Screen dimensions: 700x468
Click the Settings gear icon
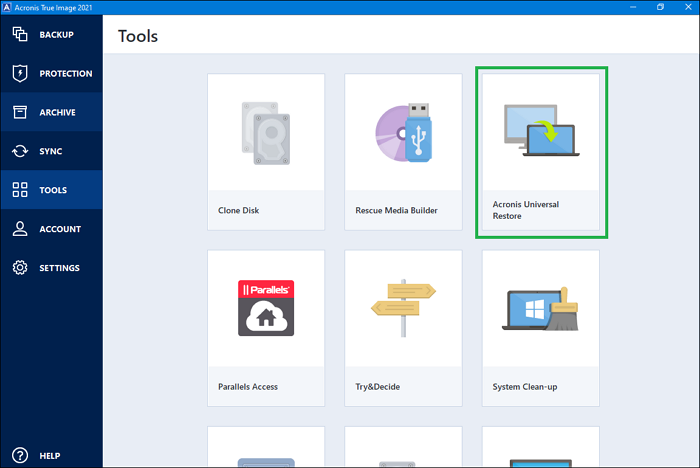coord(20,267)
